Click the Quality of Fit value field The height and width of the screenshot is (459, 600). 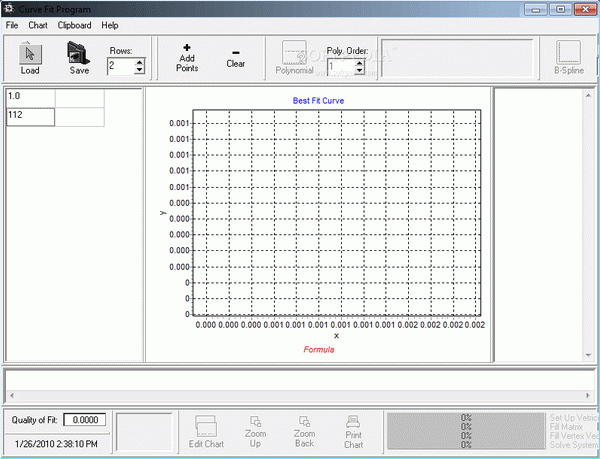[x=85, y=421]
